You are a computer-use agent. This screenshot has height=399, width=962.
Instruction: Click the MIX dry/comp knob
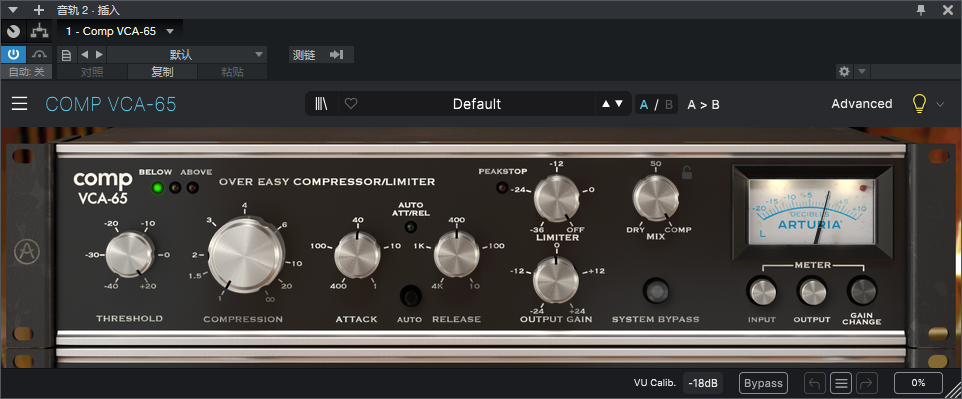(x=656, y=198)
